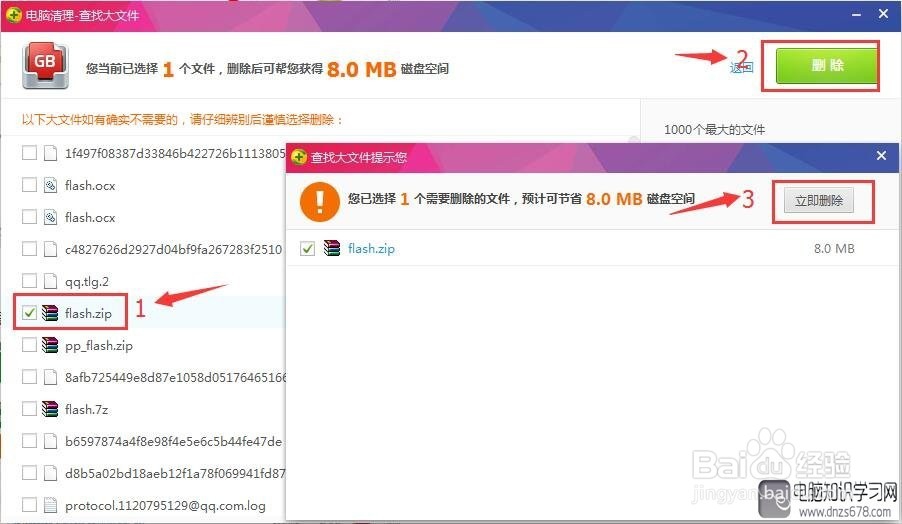Screen dimensions: 902x524
Task: Click the 立即删除 button in the prompt dialog
Action: pyautogui.click(x=819, y=201)
